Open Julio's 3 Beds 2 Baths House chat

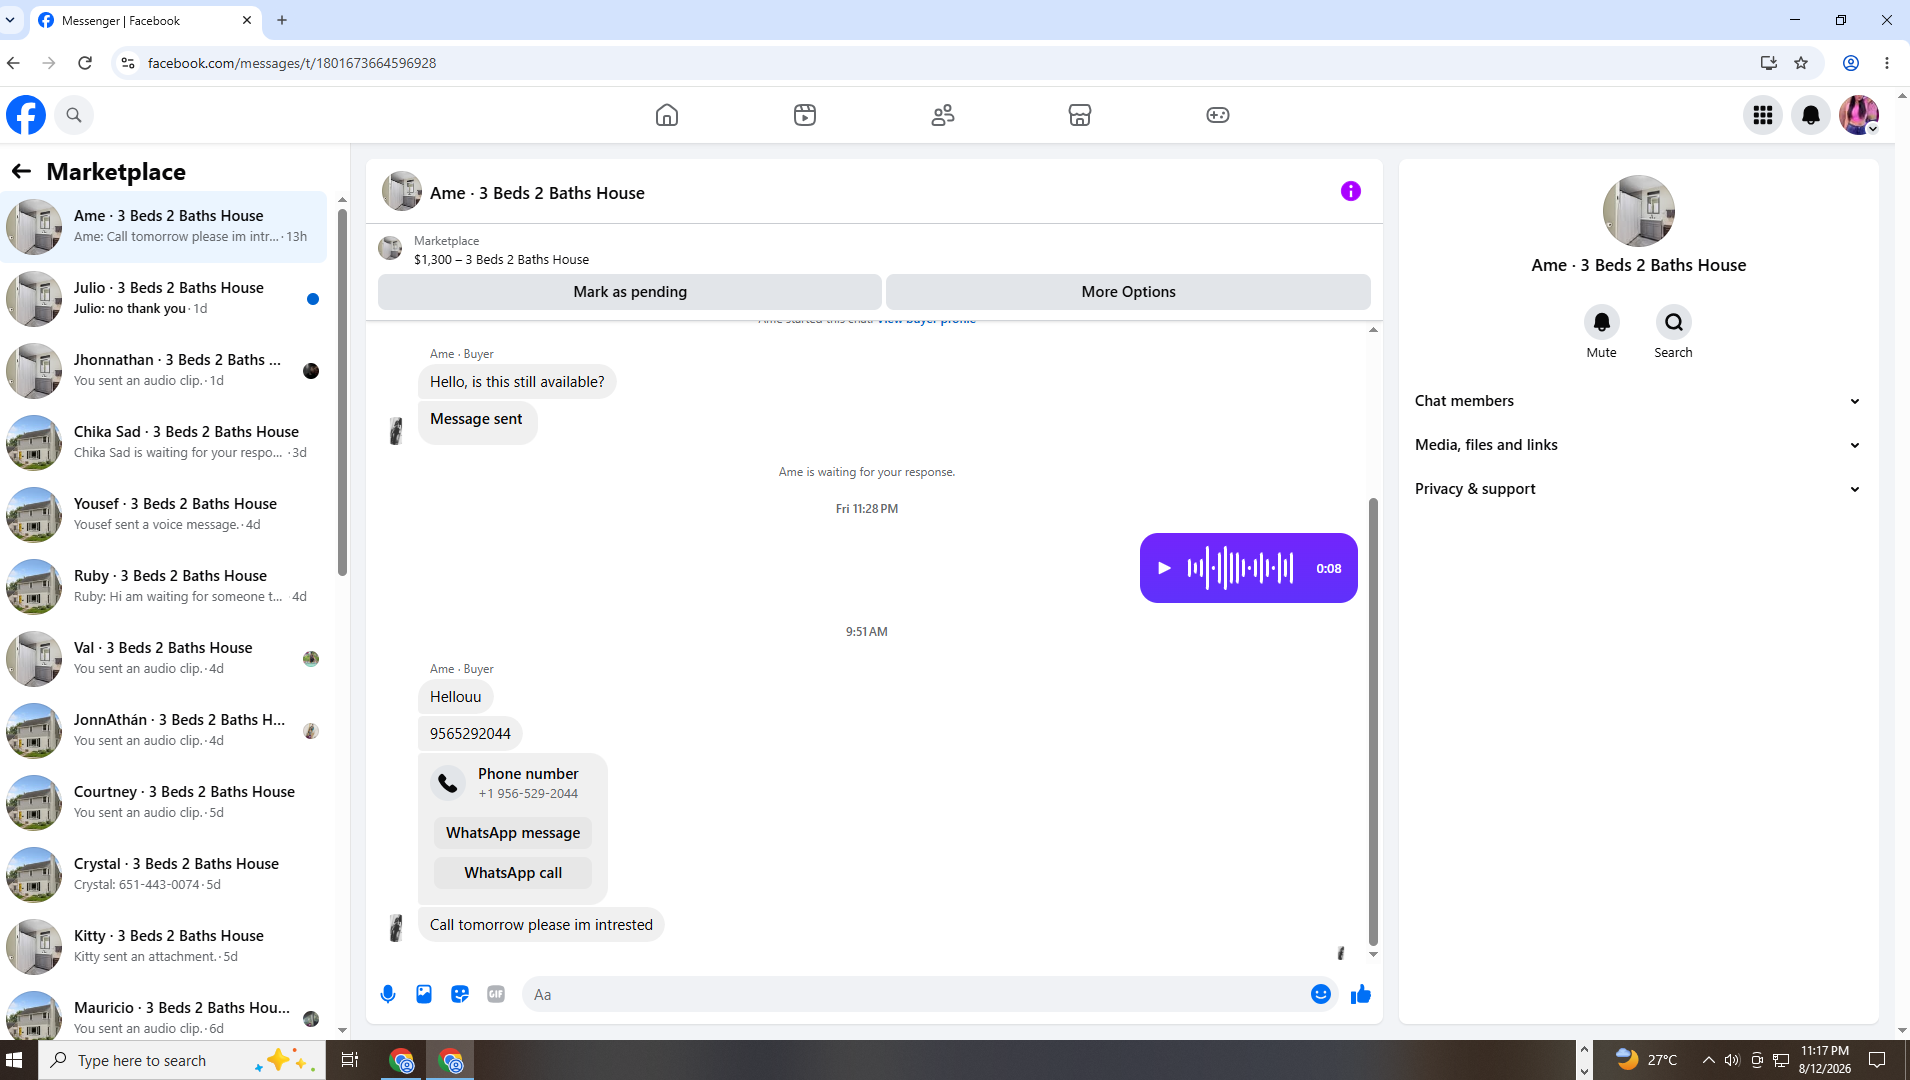[x=164, y=299]
